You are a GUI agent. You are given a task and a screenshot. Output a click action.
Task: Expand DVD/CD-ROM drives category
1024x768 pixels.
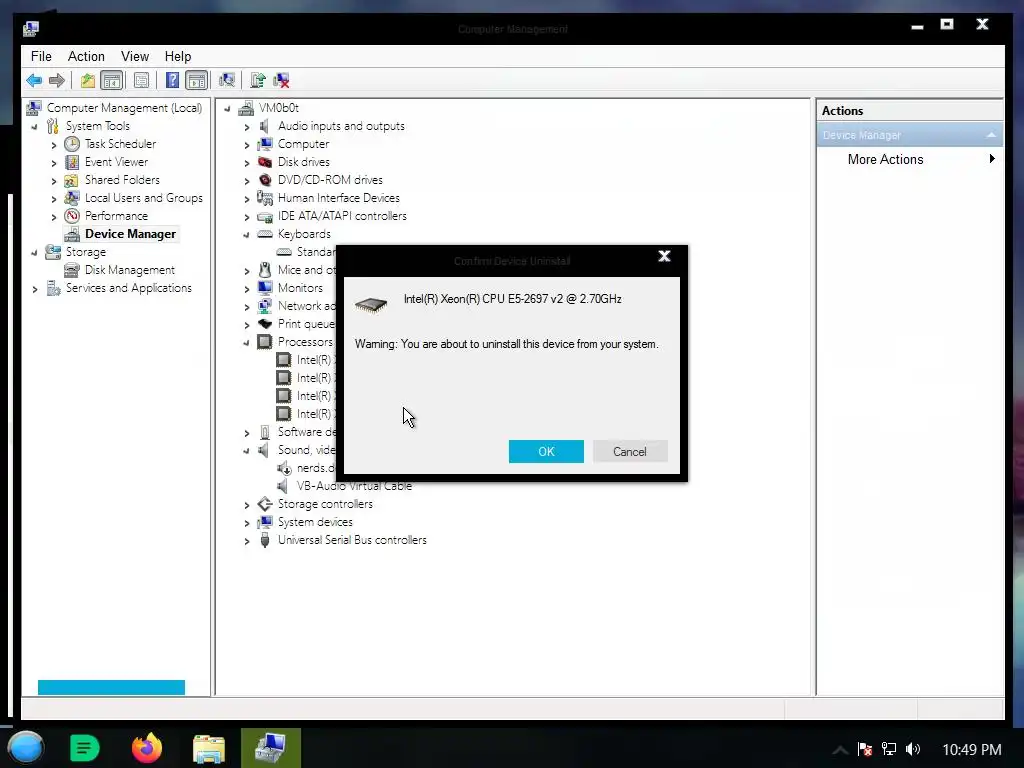(x=247, y=181)
